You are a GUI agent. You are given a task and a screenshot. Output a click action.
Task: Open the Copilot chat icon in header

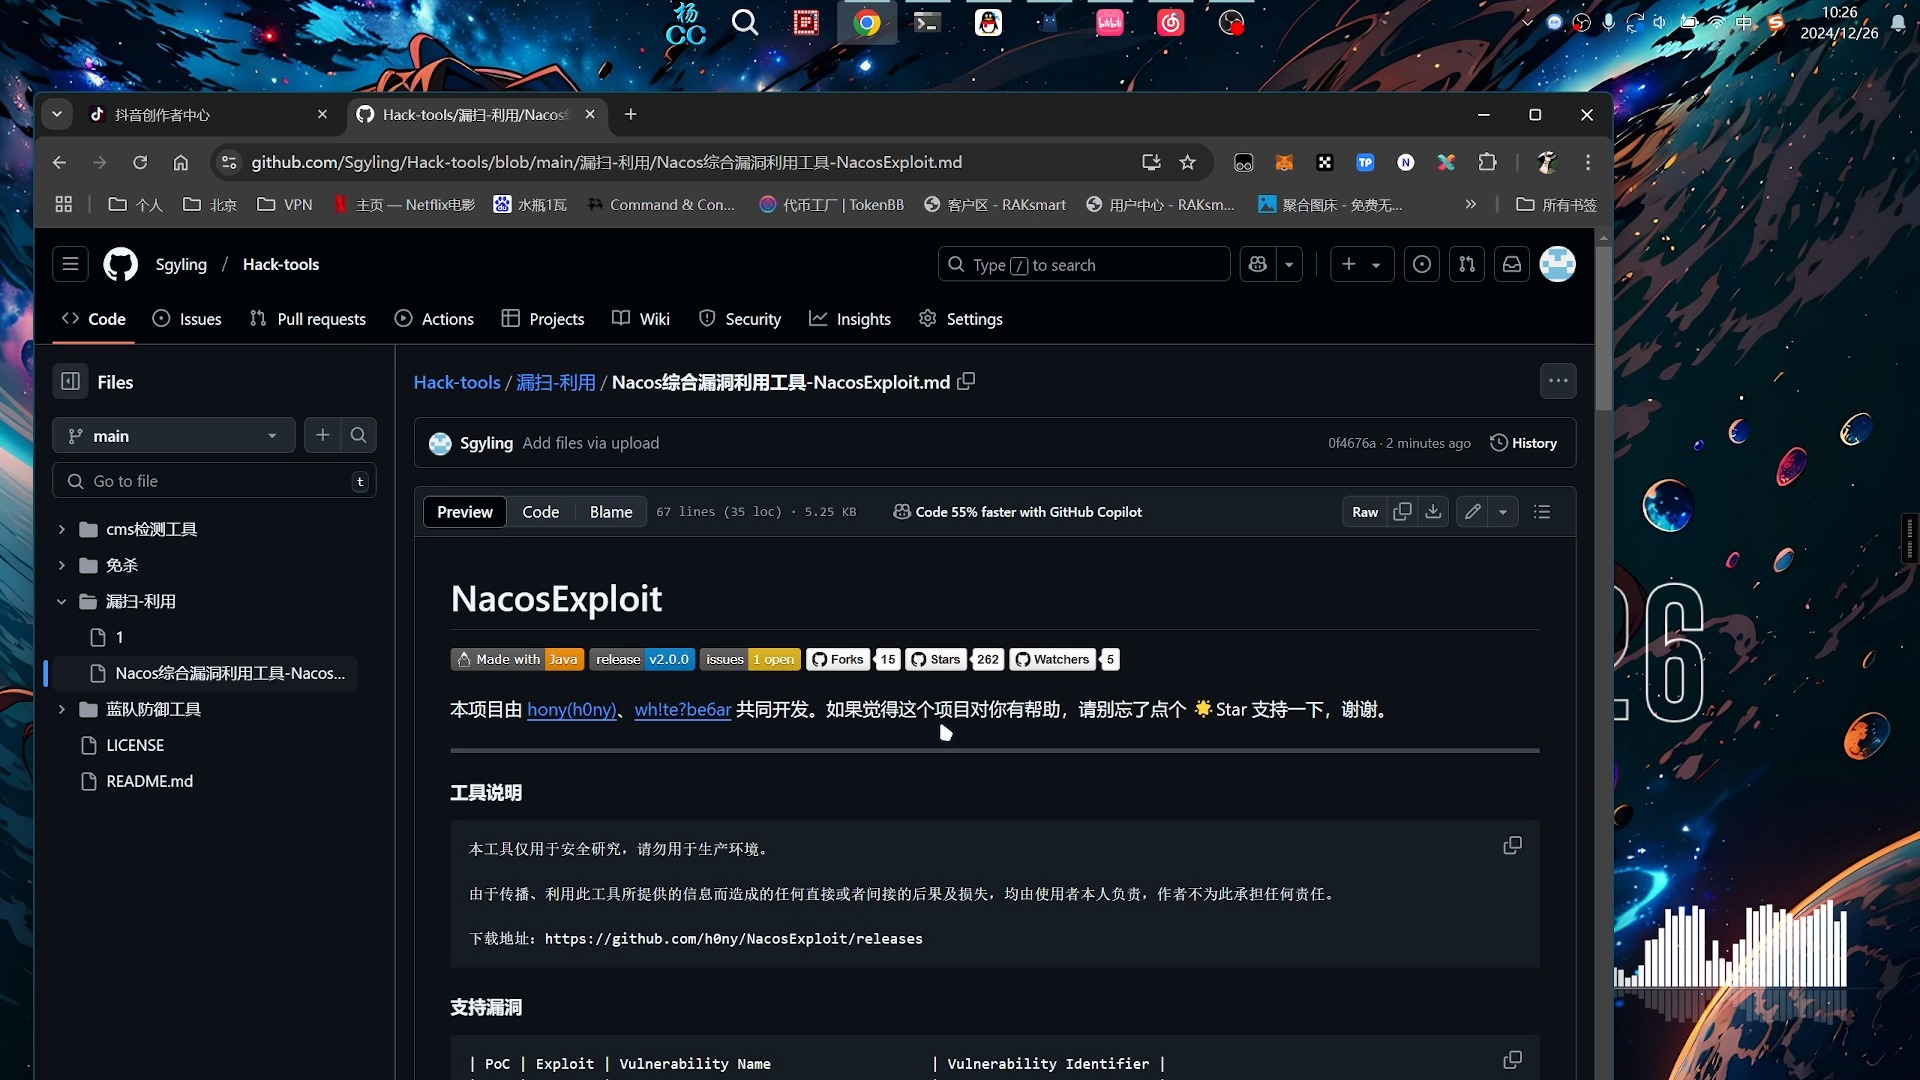point(1258,264)
